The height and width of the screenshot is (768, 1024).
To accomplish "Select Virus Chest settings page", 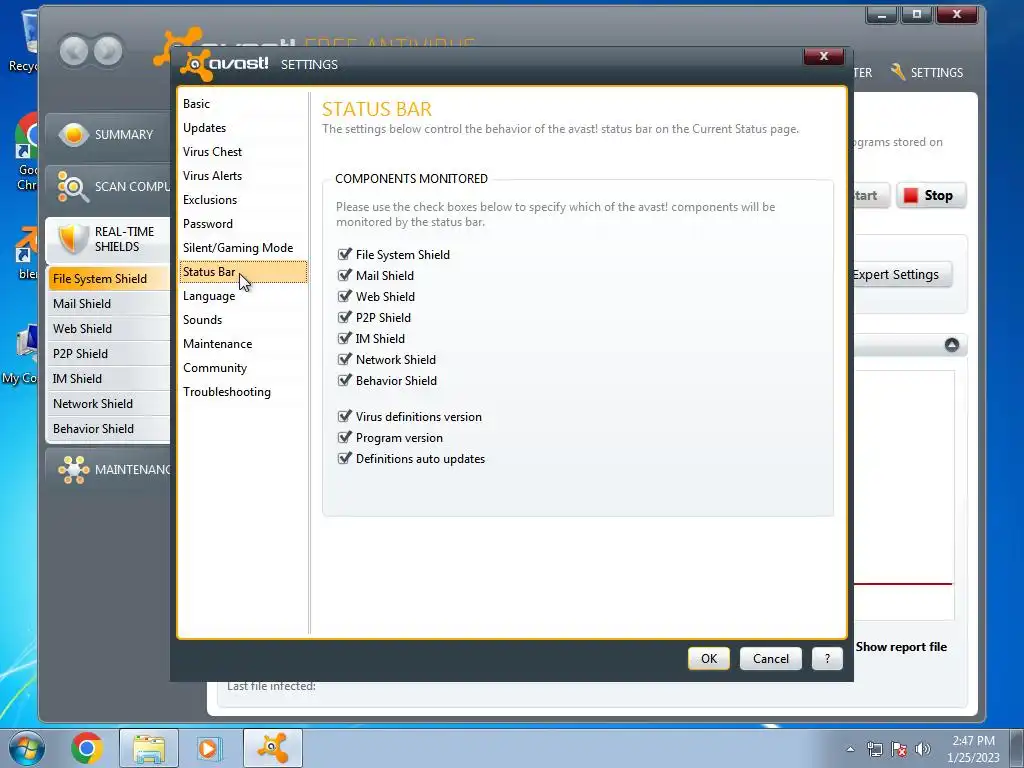I will (x=243, y=152).
